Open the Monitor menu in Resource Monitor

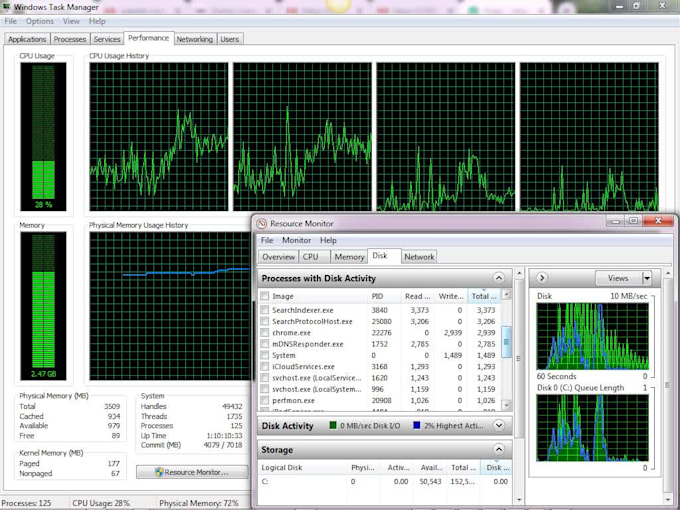coord(296,241)
